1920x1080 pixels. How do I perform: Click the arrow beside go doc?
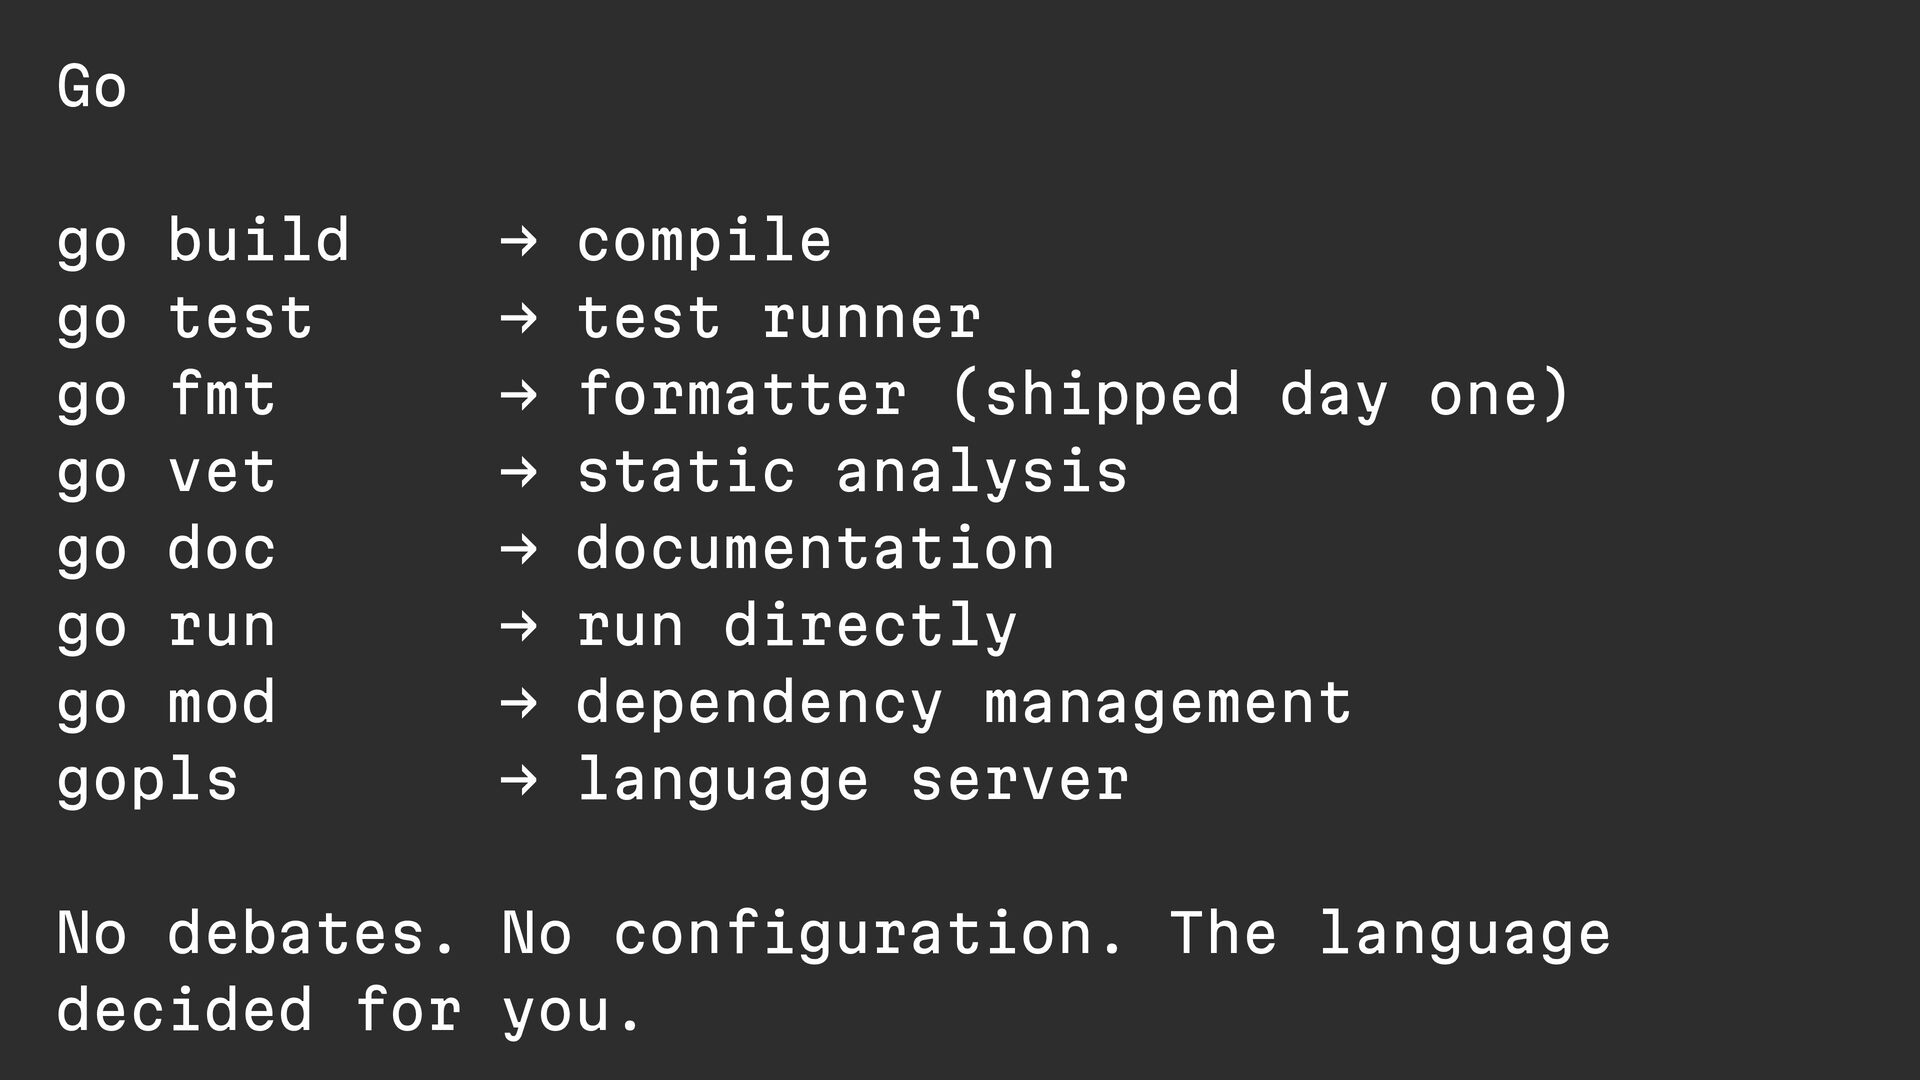(519, 549)
